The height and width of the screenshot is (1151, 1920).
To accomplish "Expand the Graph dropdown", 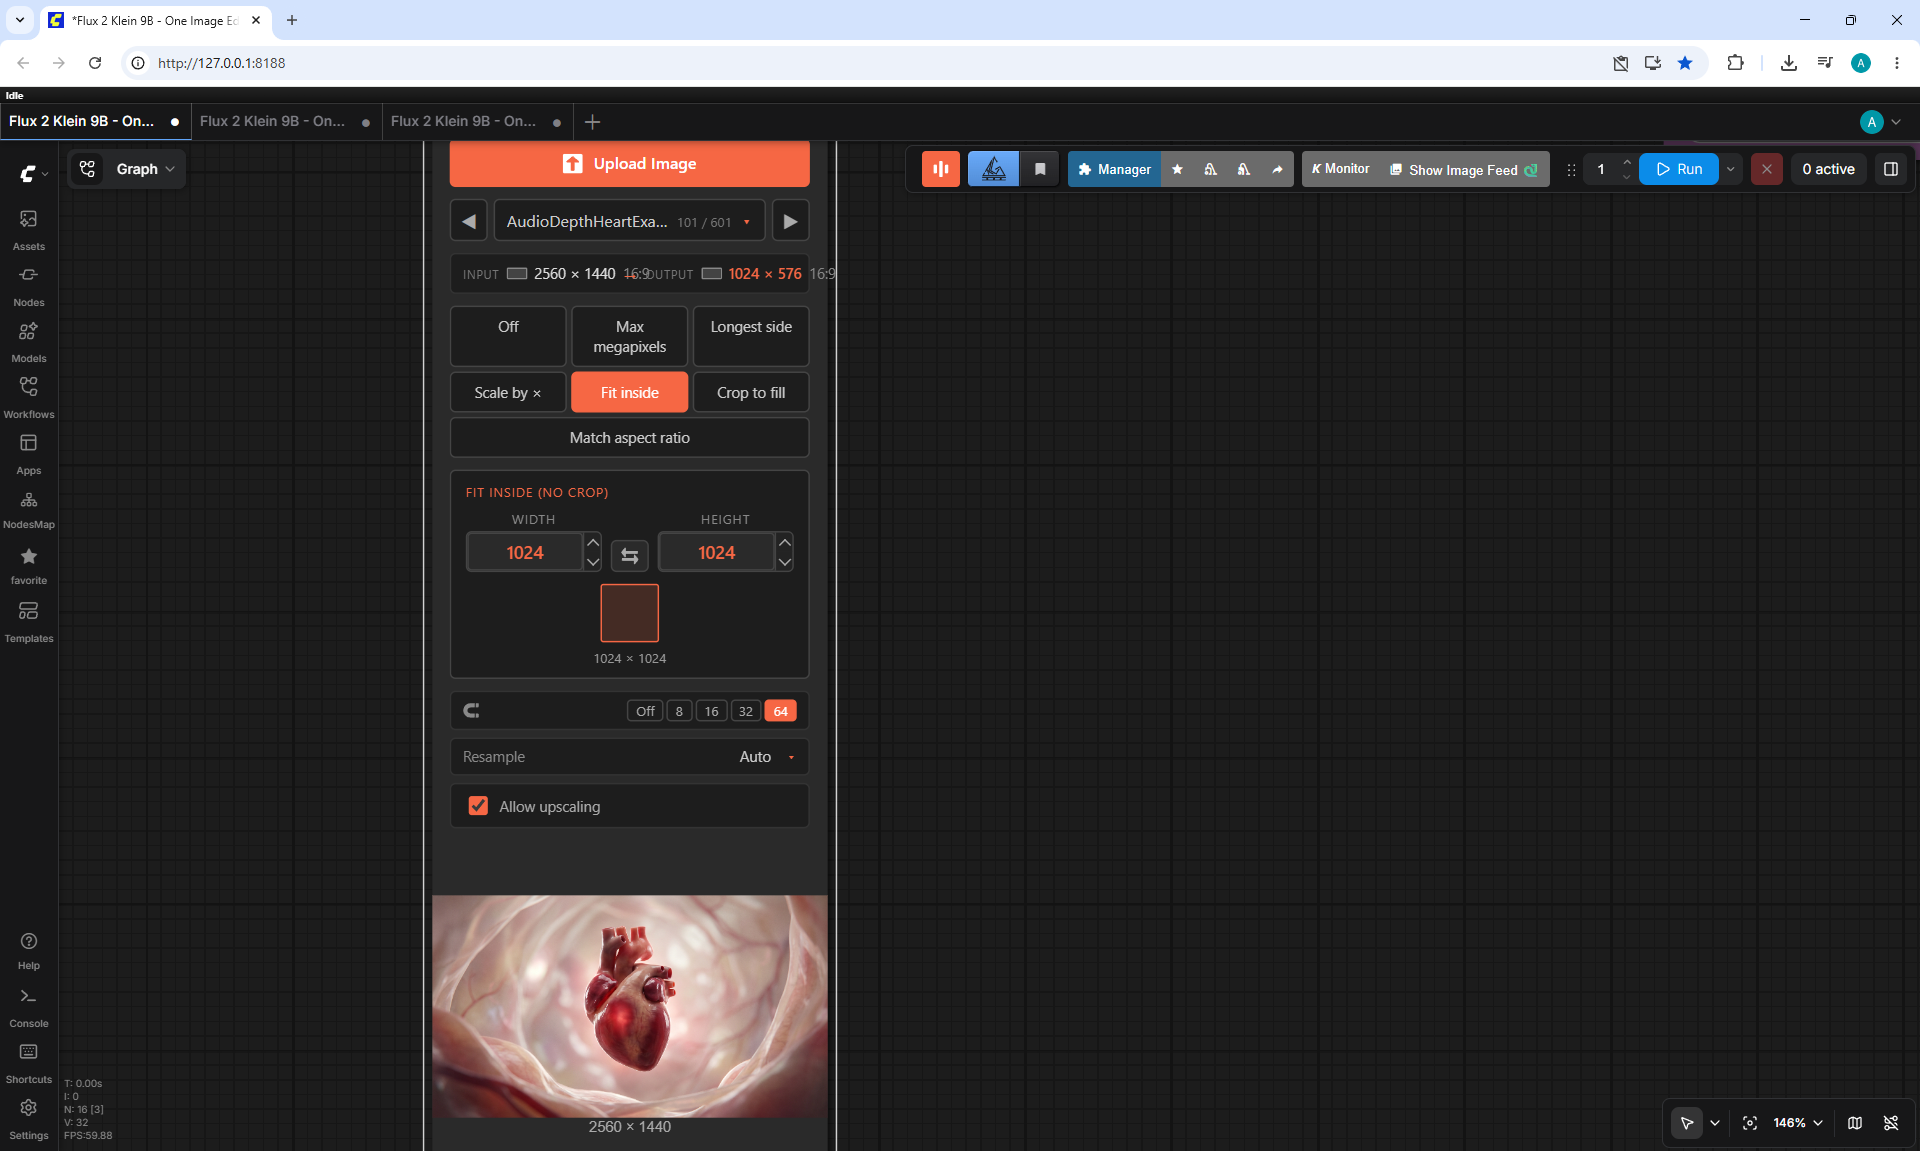I will tap(145, 169).
